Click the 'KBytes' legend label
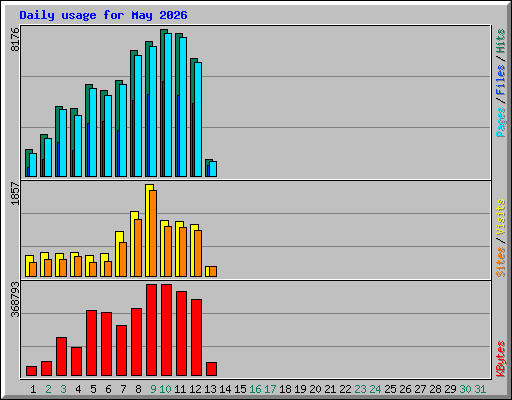This screenshot has width=512, height=400. (x=501, y=359)
